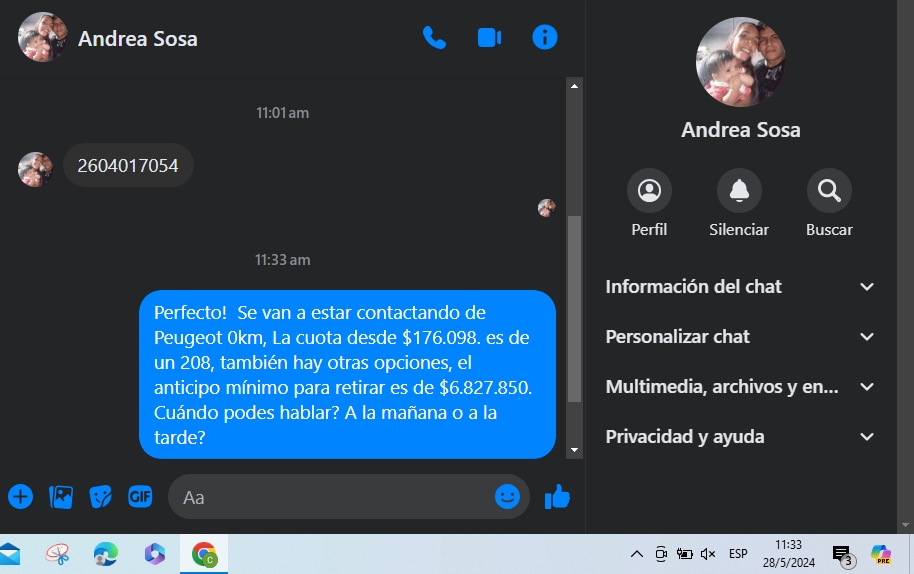Attach a photo with the image icon
Viewport: 914px width, 574px height.
point(61,497)
